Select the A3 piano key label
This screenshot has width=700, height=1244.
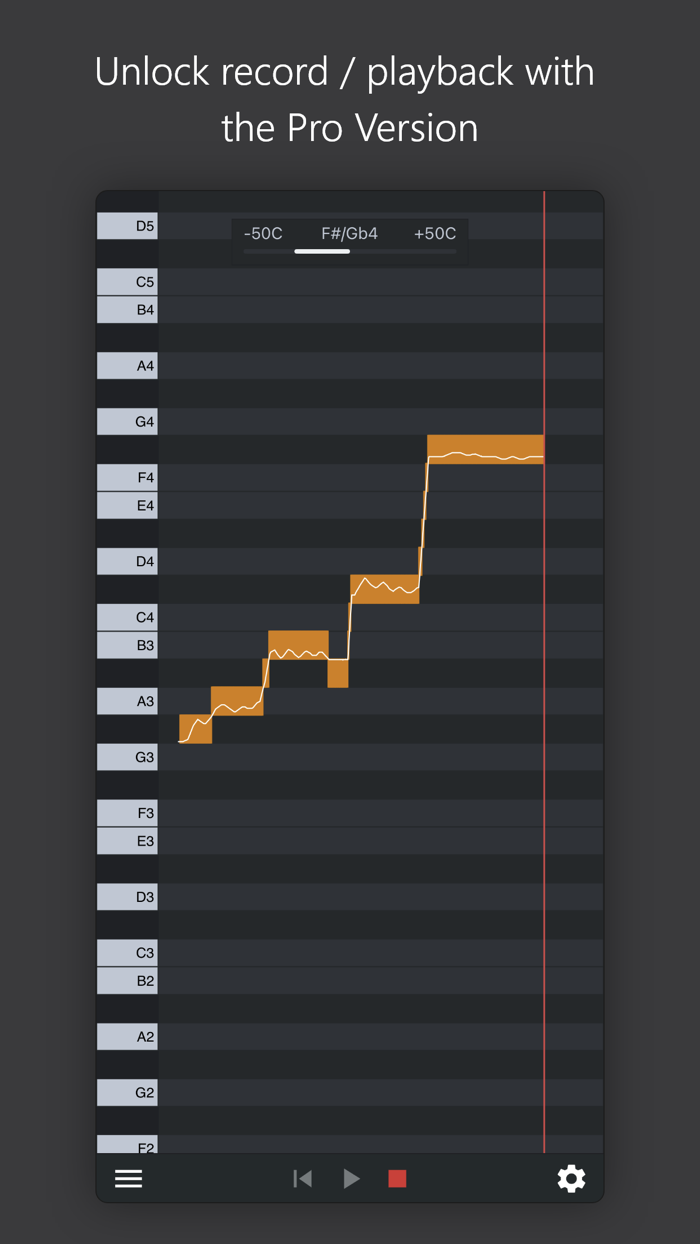(x=126, y=700)
